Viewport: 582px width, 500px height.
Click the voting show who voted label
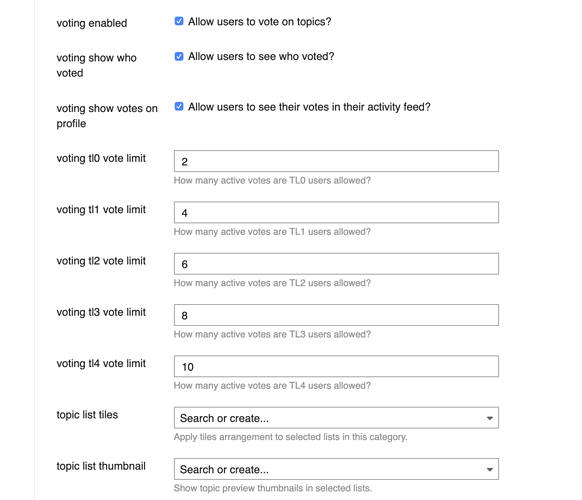click(97, 65)
